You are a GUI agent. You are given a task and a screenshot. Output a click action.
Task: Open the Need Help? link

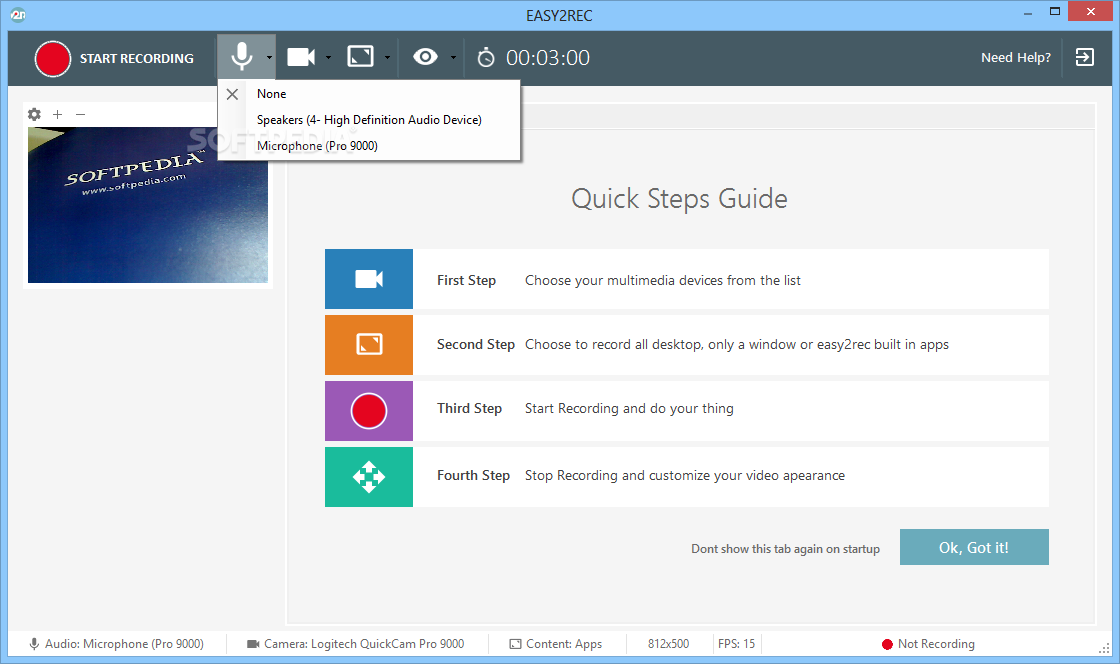click(x=1016, y=58)
